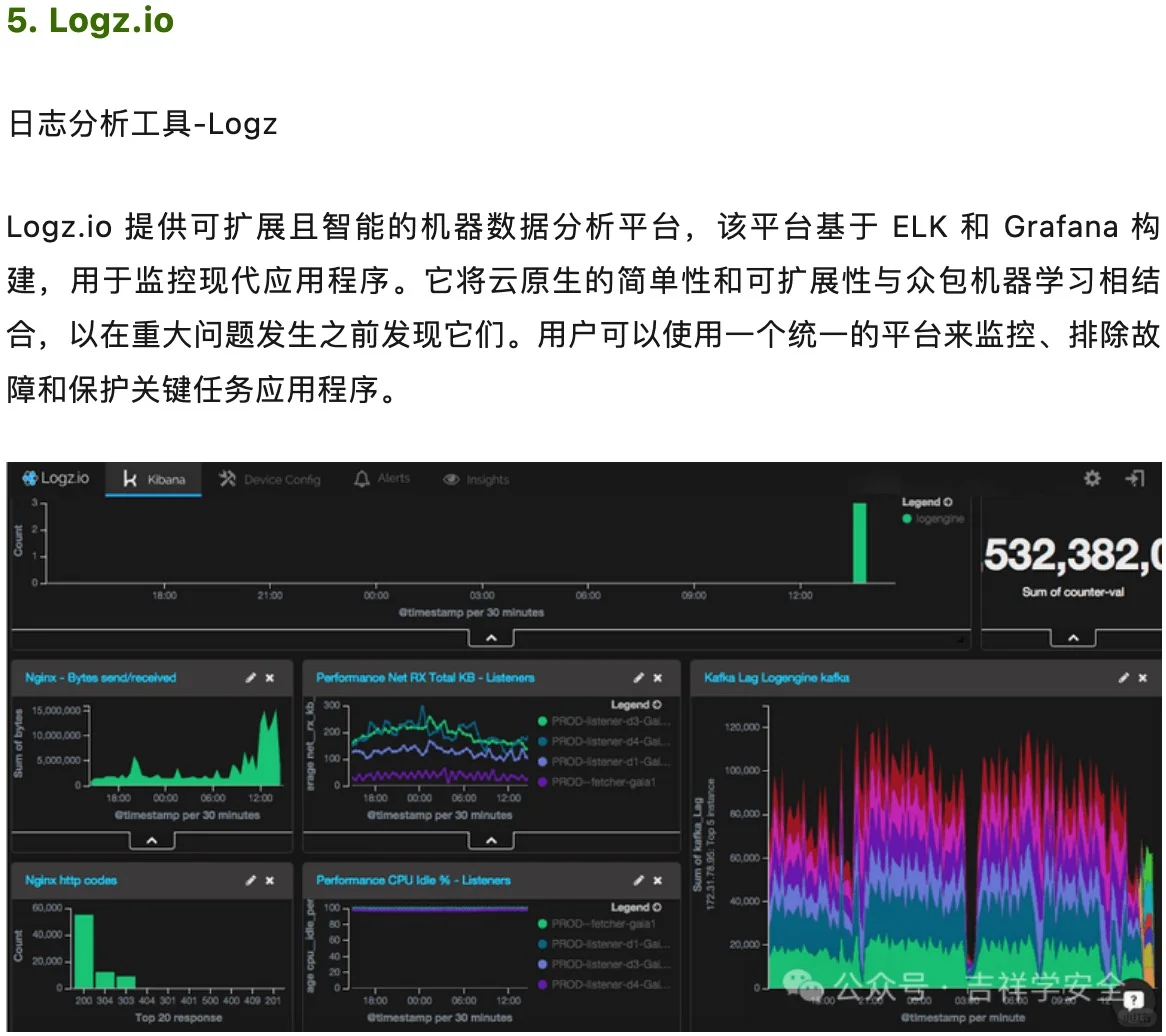Click the Device Config tools icon
The width and height of the screenshot is (1166, 1036).
click(227, 479)
